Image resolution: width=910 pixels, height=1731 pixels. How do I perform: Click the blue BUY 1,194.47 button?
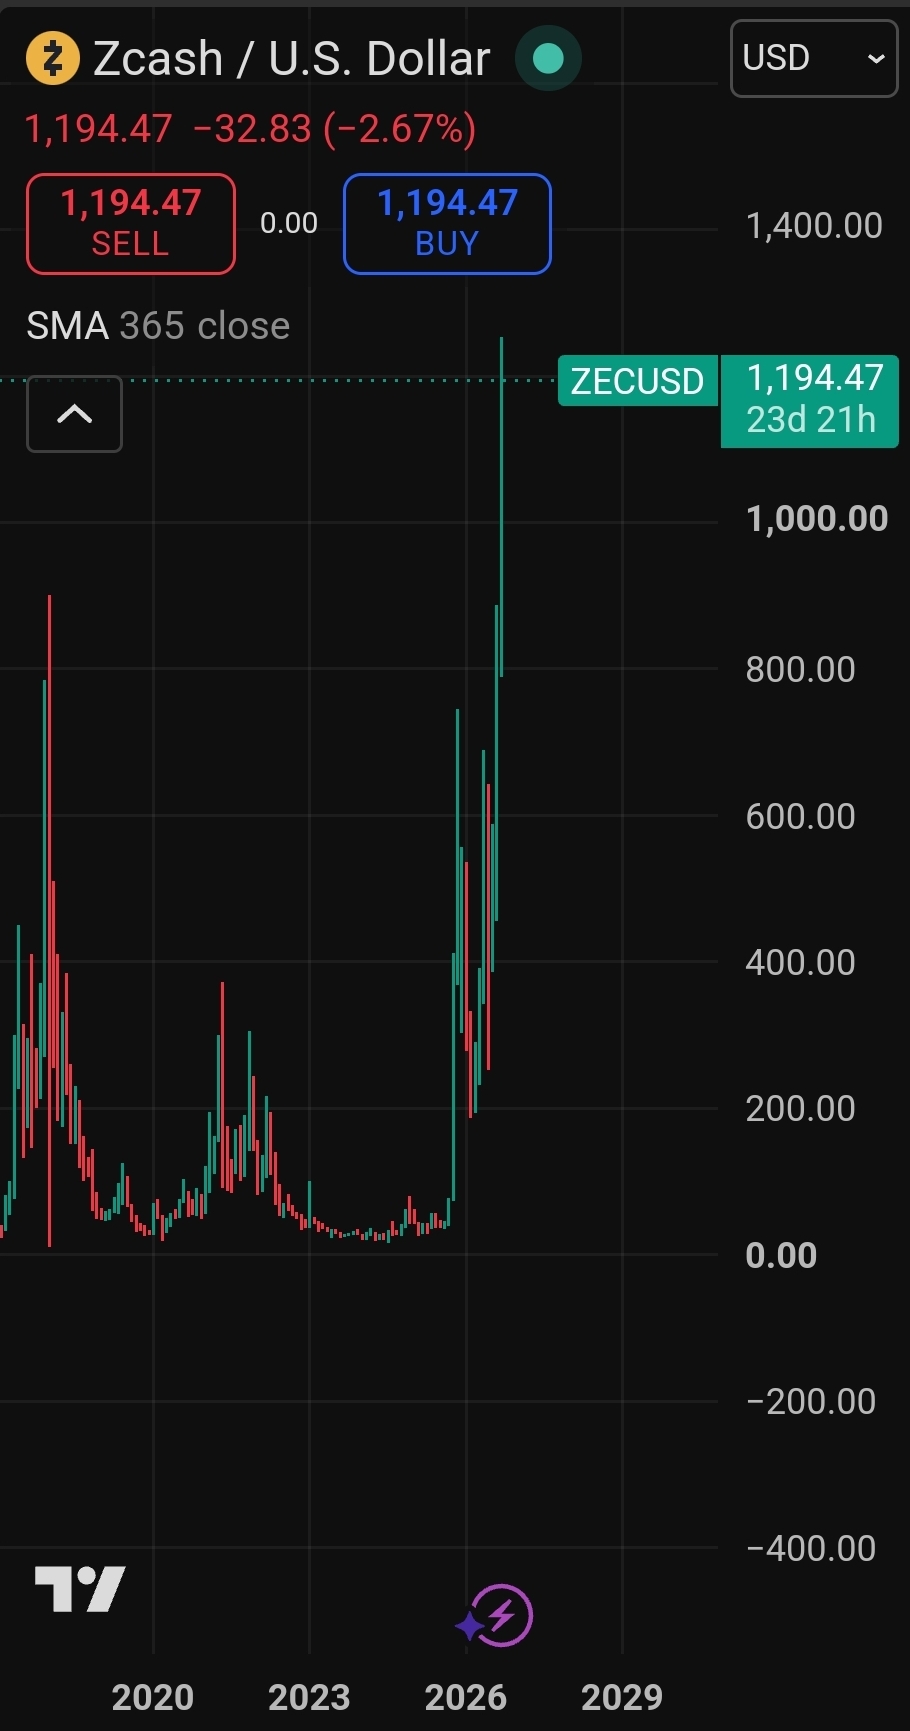[x=447, y=224]
